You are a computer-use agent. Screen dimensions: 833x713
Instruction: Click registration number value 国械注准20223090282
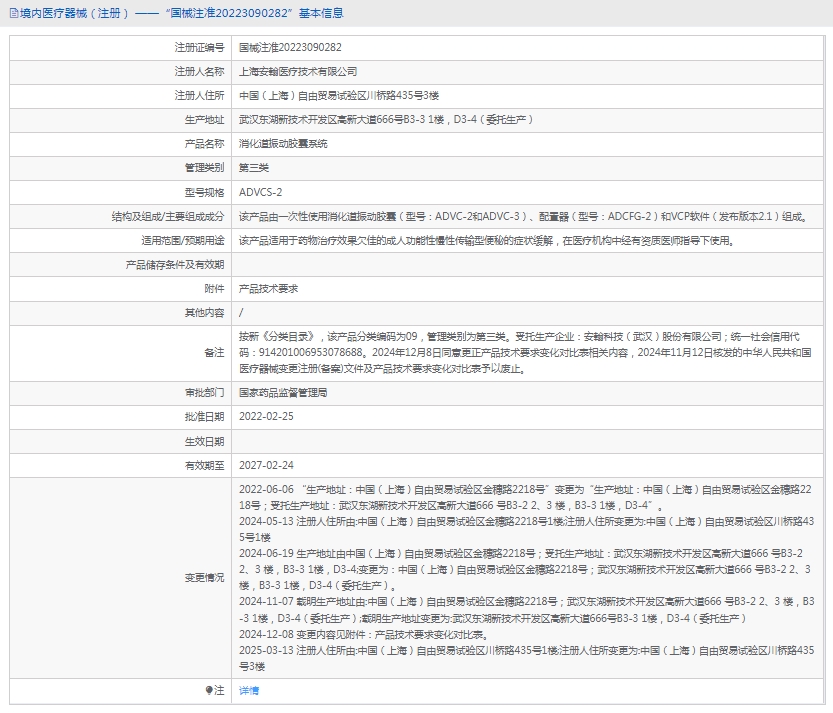[x=290, y=47]
